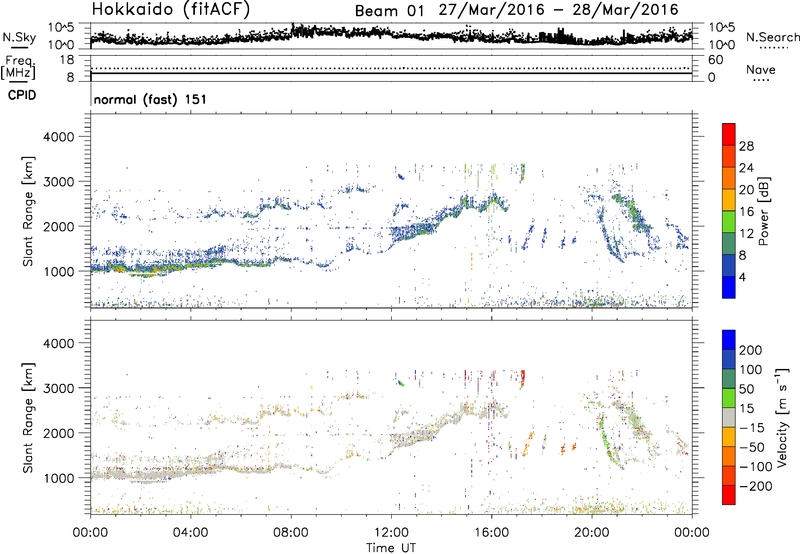
Task: Click the '20:00' time axis tick
Action: click(x=592, y=533)
